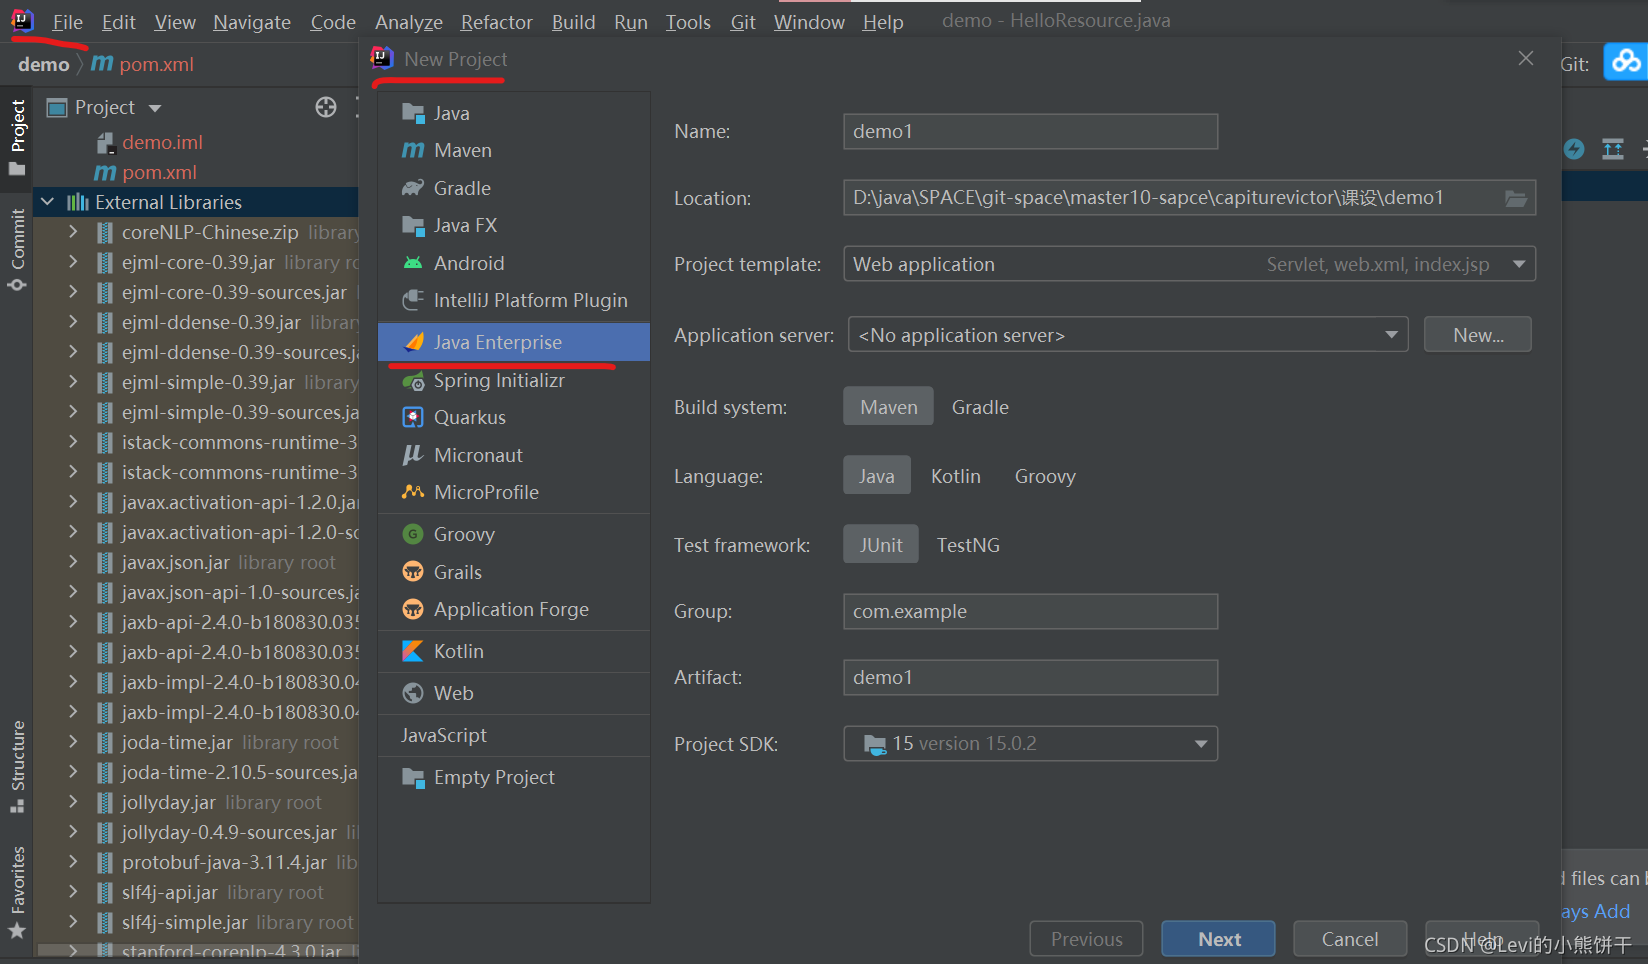Click the Name input field
The image size is (1648, 964).
point(1031,131)
